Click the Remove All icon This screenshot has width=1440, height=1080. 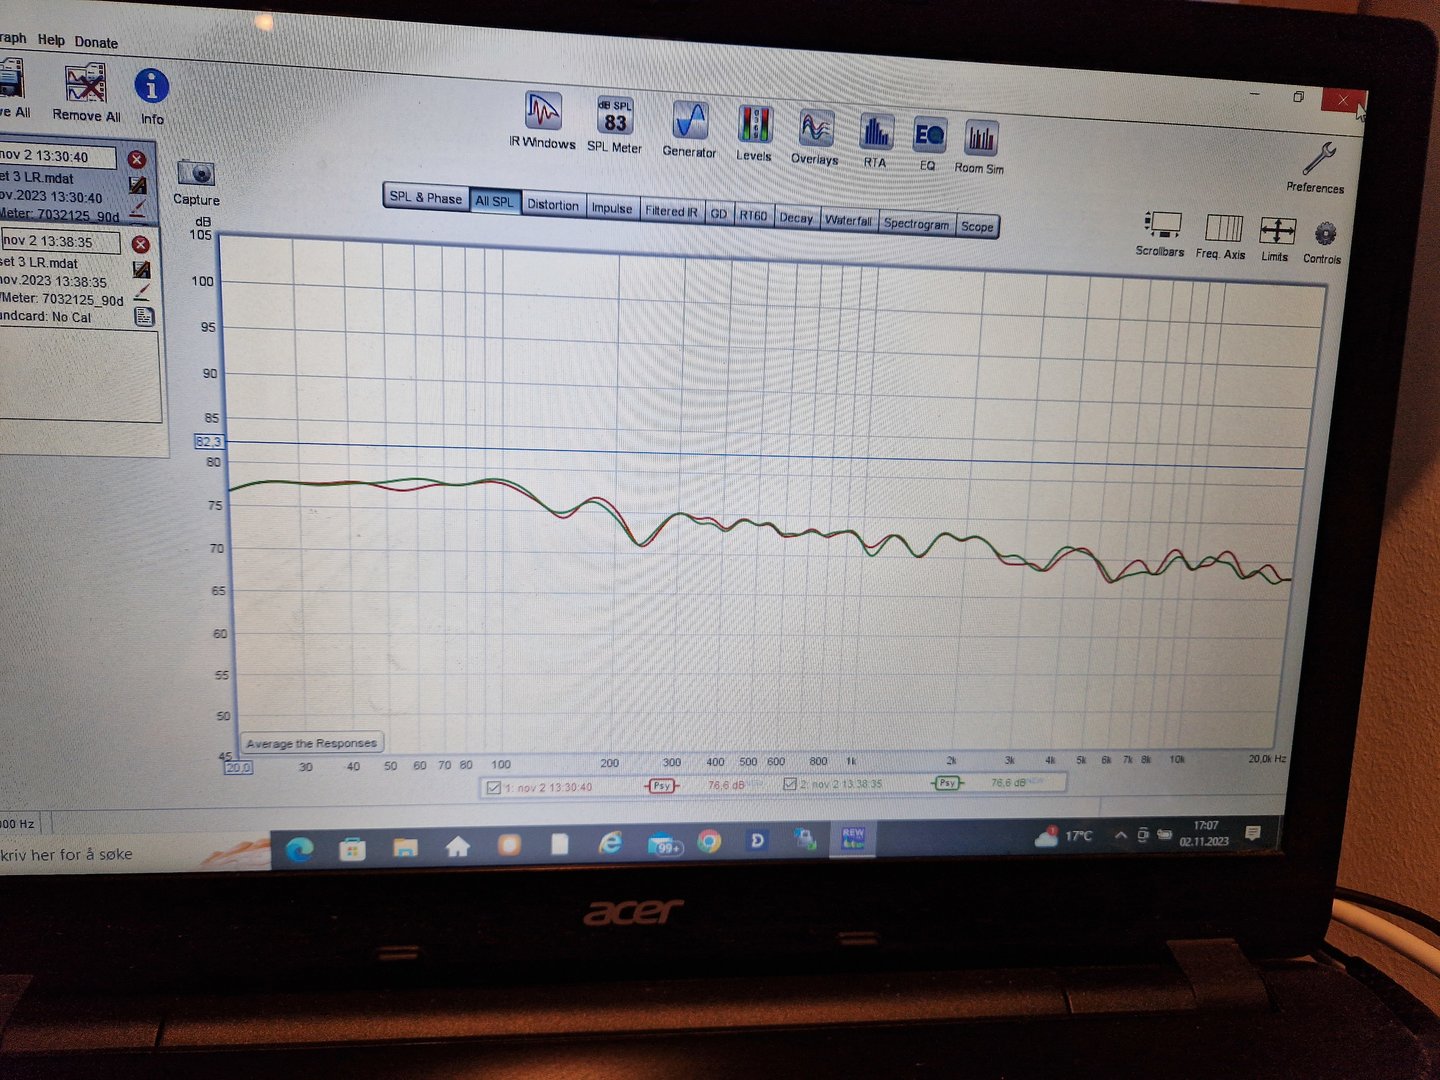(86, 93)
